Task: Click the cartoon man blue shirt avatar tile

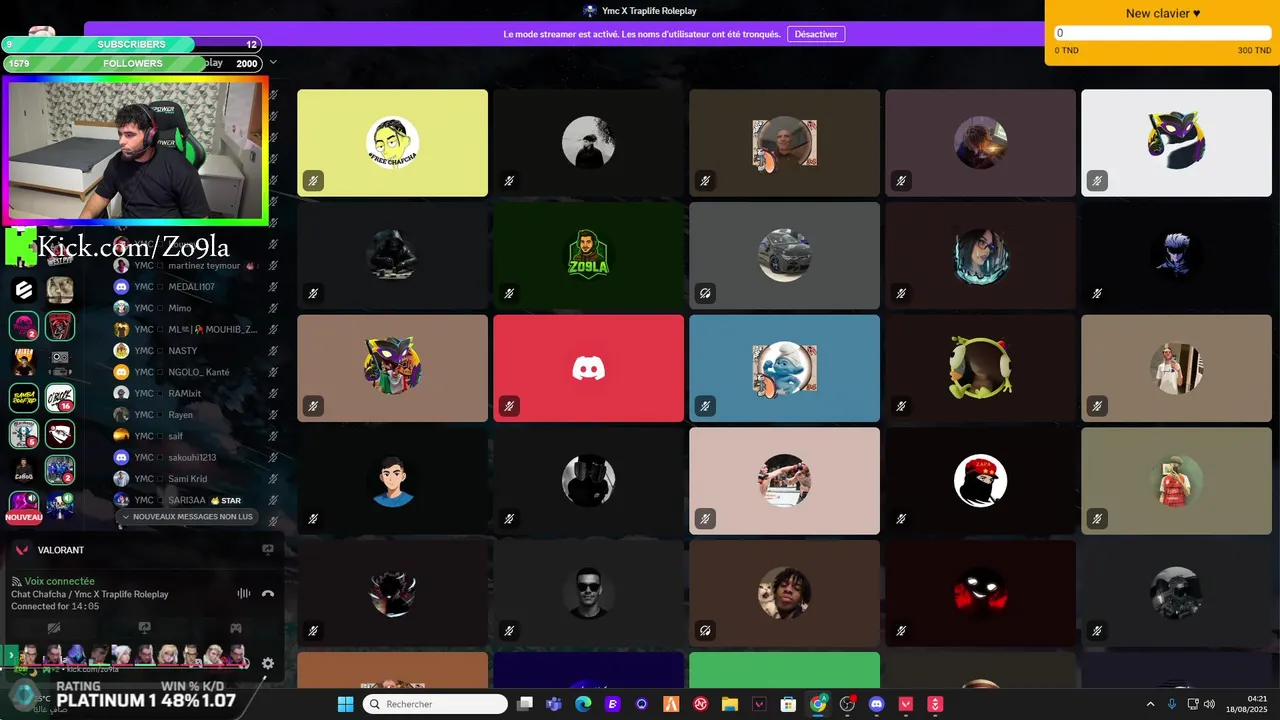Action: [x=392, y=481]
